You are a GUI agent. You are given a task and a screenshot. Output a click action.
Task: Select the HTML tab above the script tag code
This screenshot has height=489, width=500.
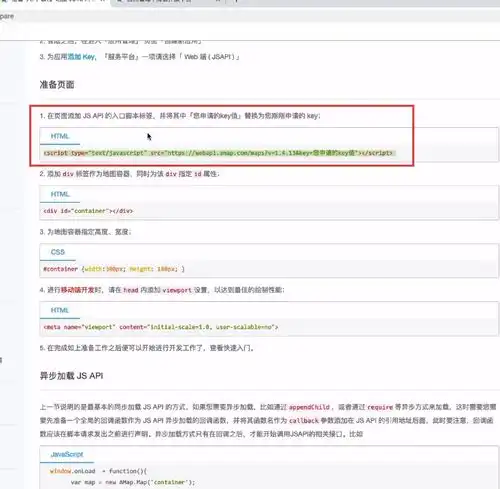pyautogui.click(x=60, y=136)
